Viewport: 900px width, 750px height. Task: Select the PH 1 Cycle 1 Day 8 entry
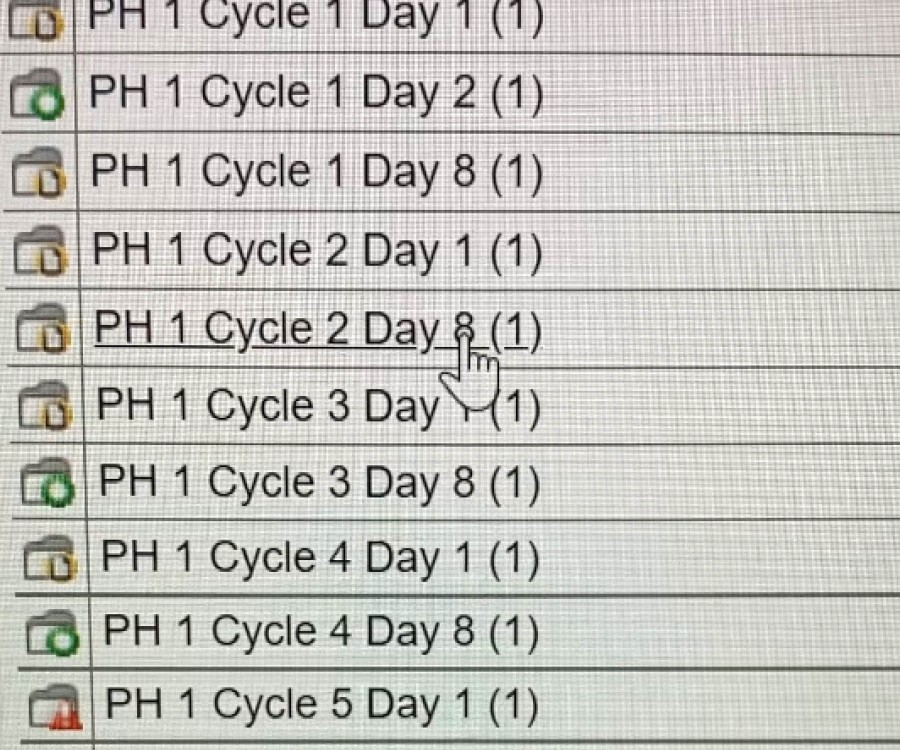tap(317, 172)
